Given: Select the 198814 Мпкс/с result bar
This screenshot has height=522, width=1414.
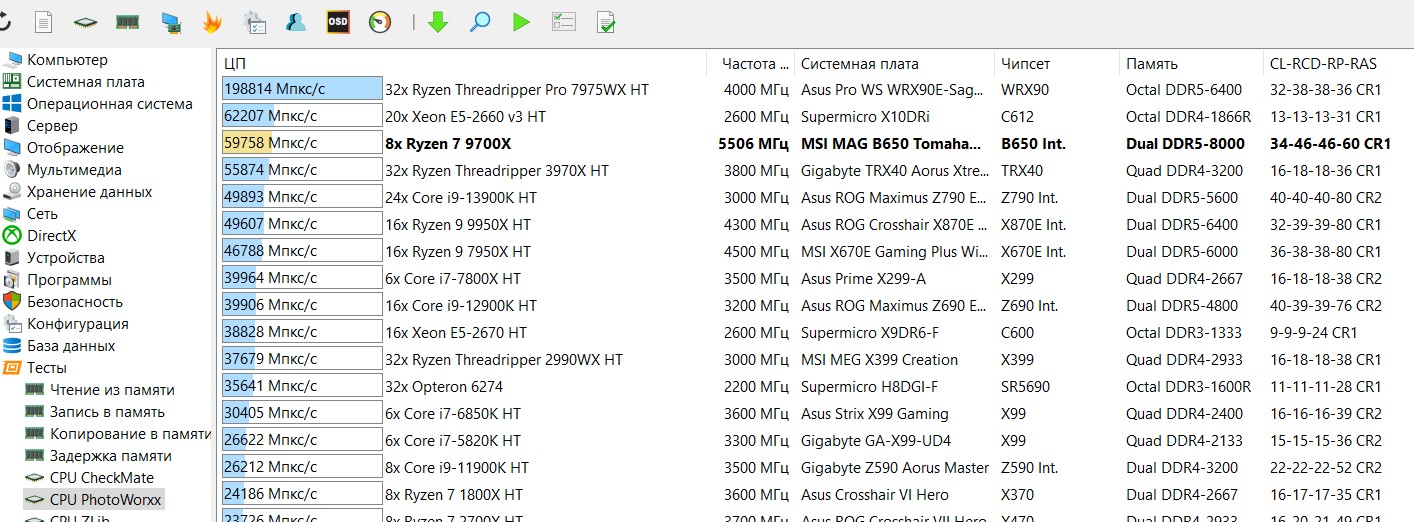Looking at the screenshot, I should pyautogui.click(x=302, y=90).
